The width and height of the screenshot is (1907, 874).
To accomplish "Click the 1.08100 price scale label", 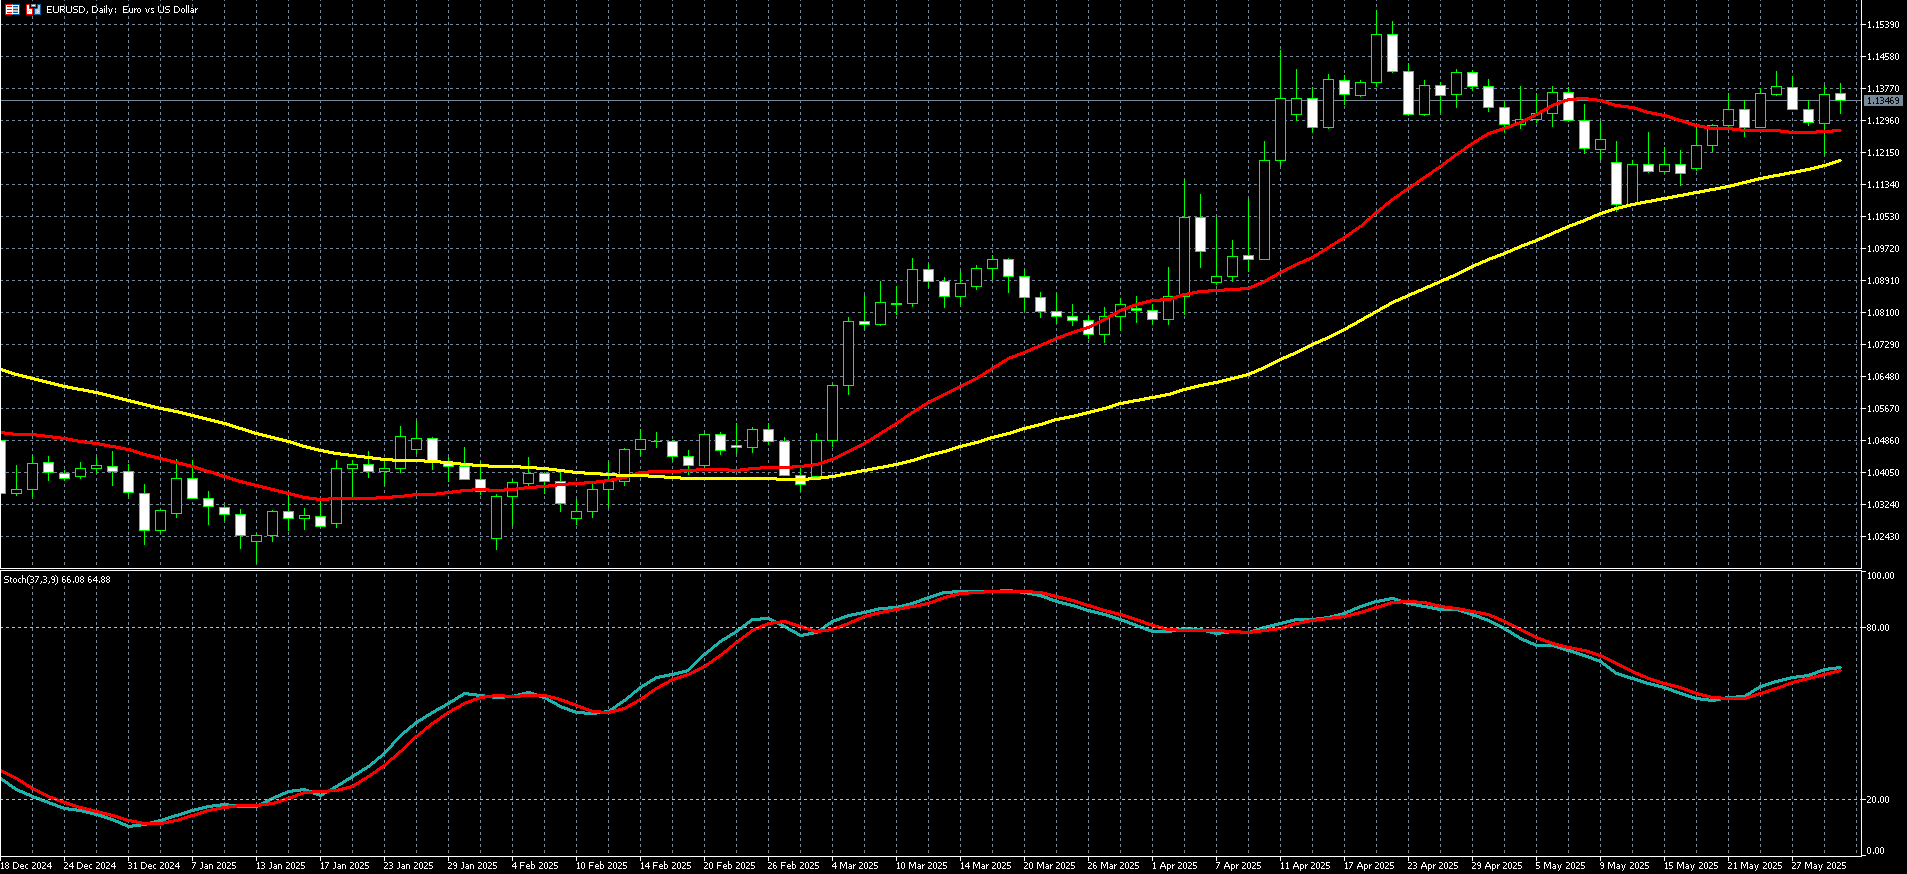I will tap(1883, 313).
